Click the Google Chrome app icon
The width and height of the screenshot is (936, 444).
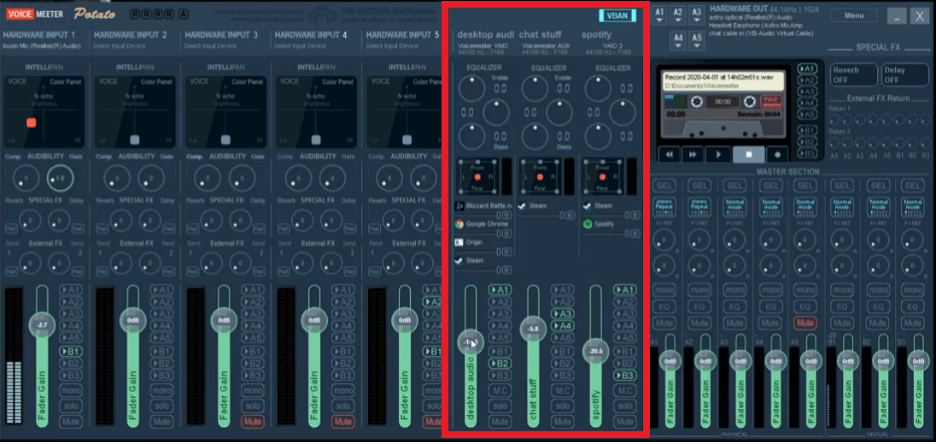click(460, 224)
